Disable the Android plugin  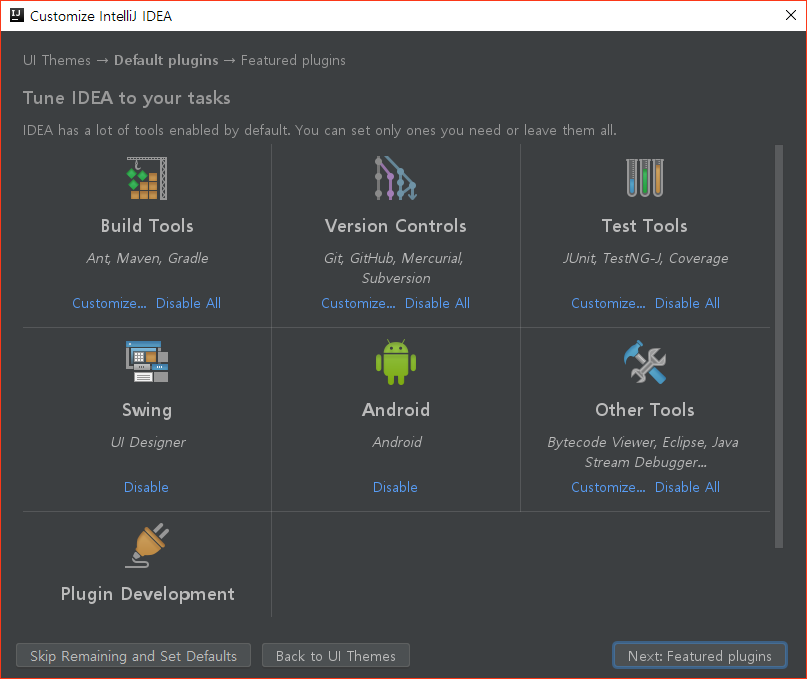(x=395, y=487)
